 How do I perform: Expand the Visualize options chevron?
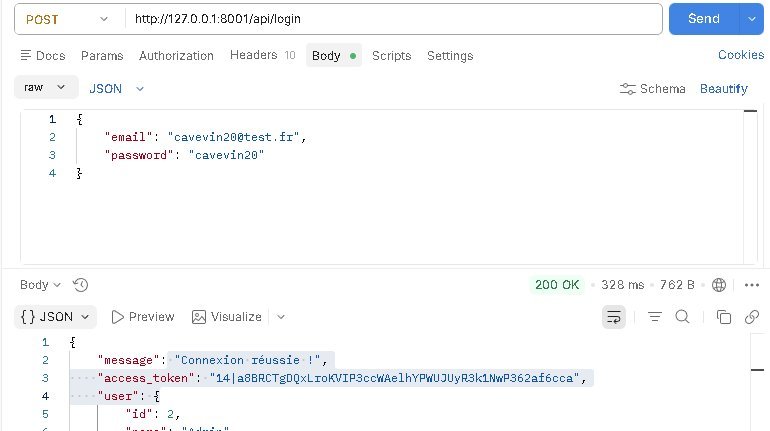pos(280,317)
